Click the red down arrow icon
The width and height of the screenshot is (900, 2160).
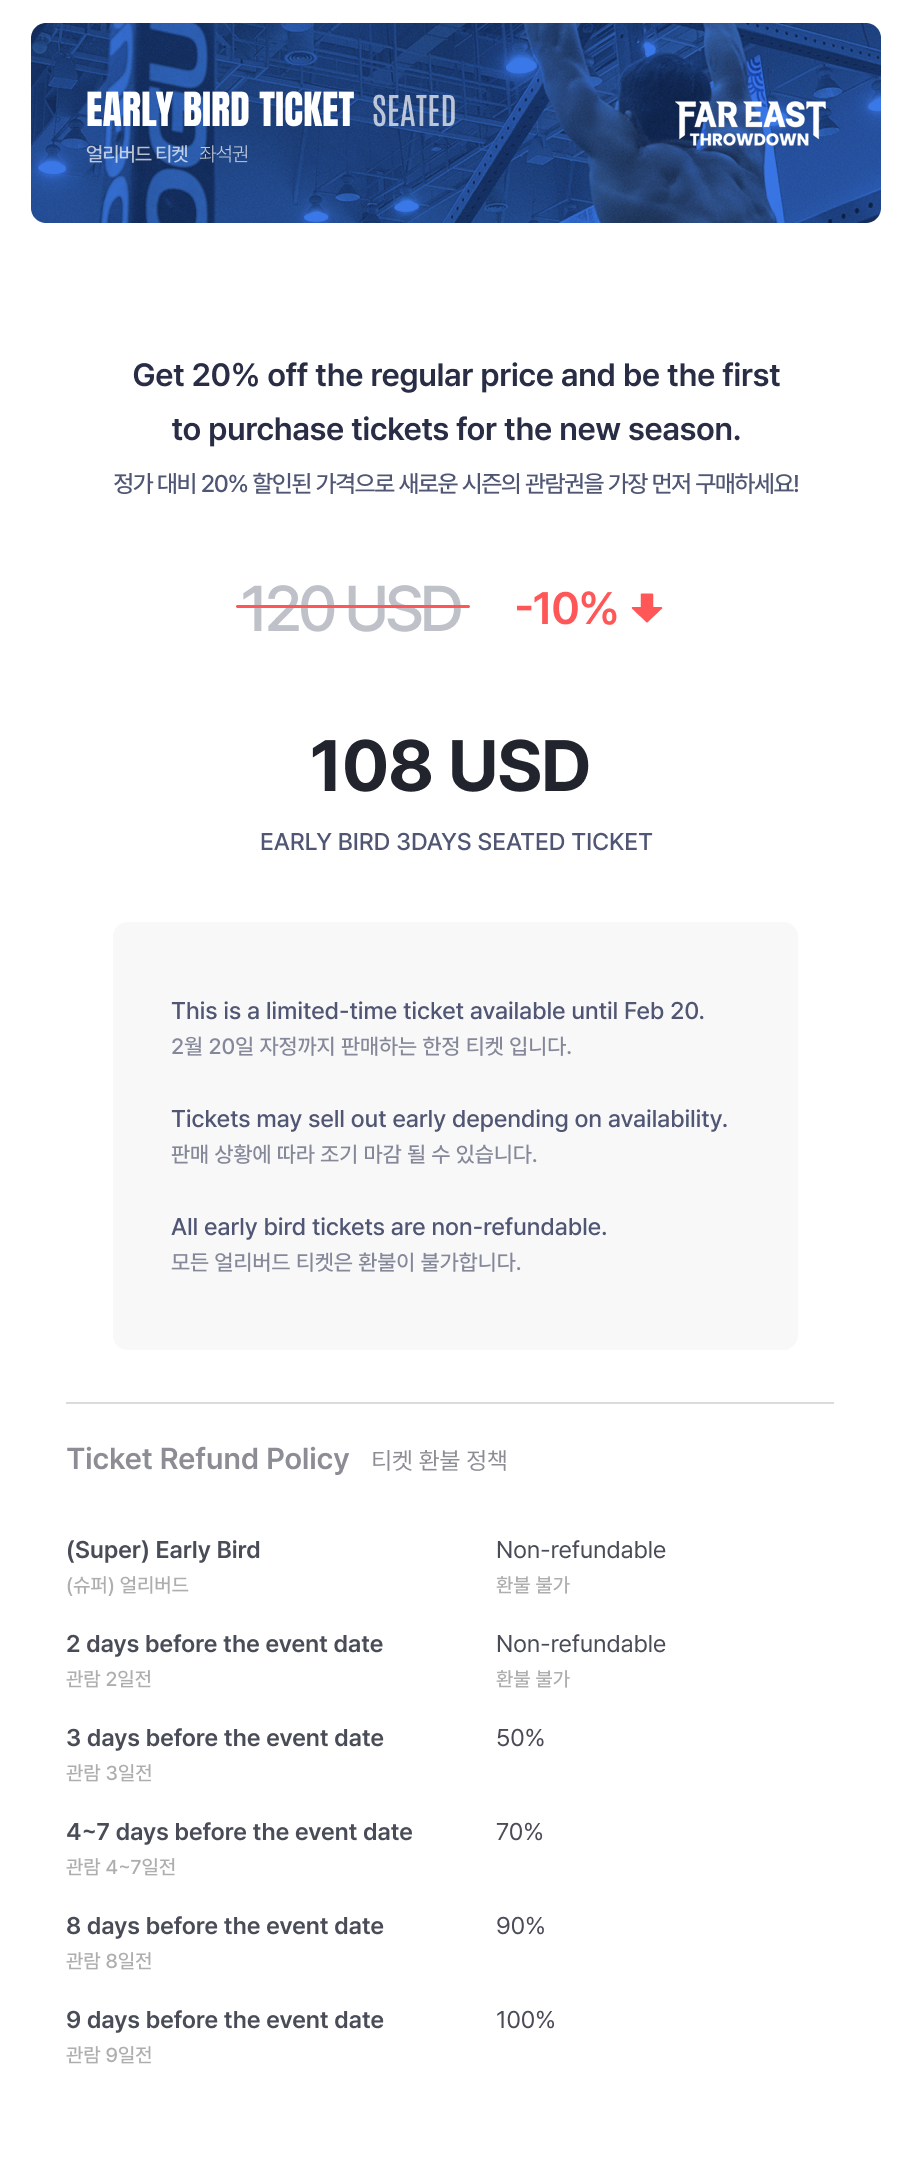coord(648,608)
